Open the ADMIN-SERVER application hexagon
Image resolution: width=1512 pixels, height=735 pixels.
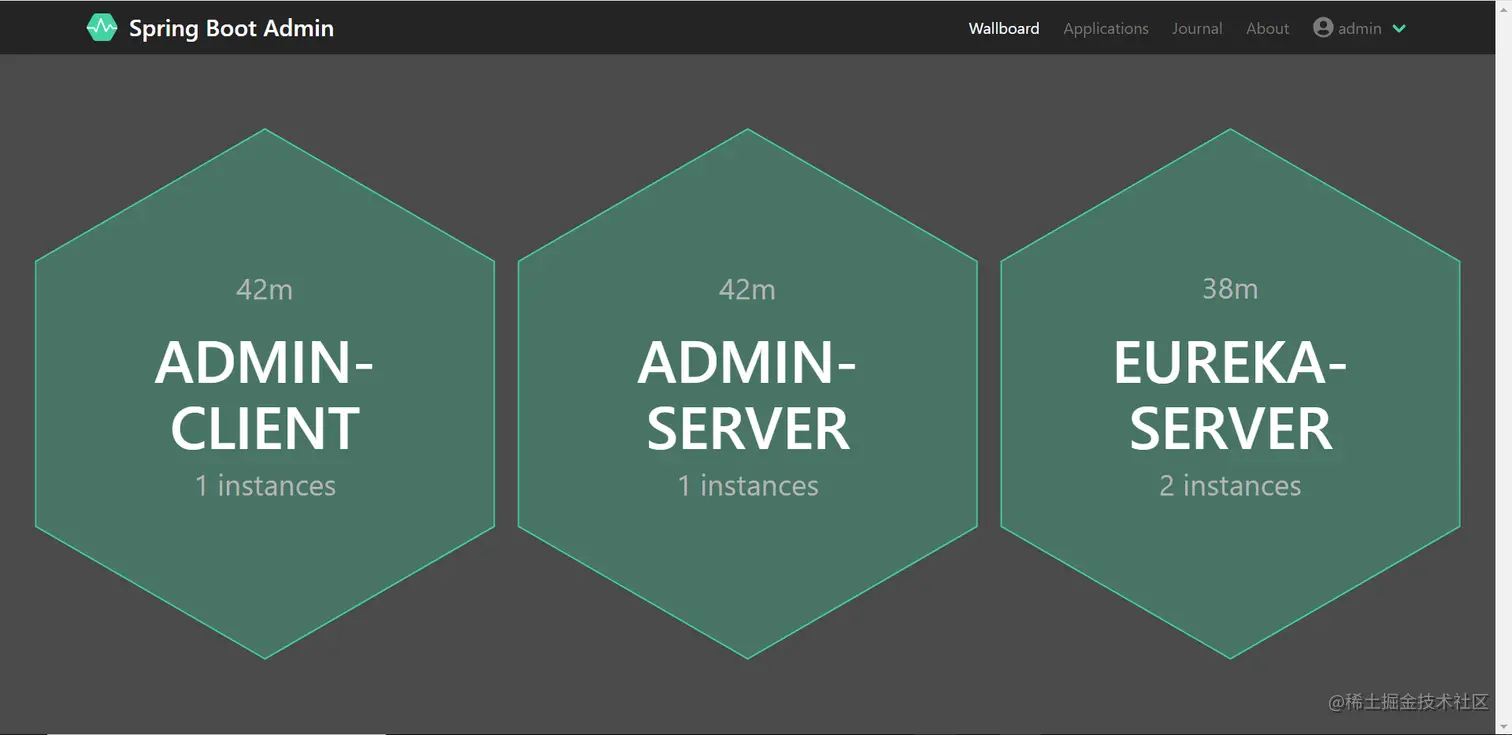[x=747, y=394]
